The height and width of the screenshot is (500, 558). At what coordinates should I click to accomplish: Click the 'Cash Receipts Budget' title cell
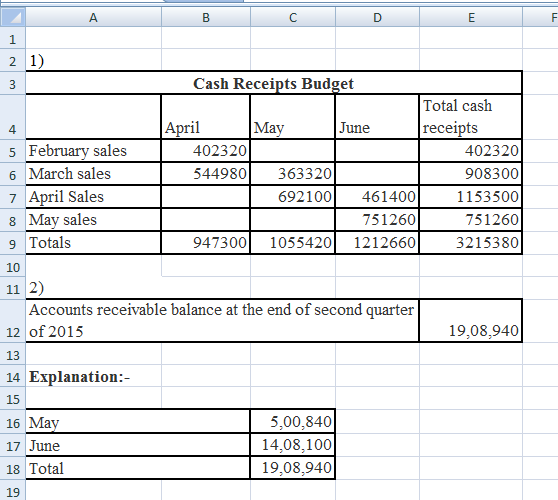[x=274, y=83]
